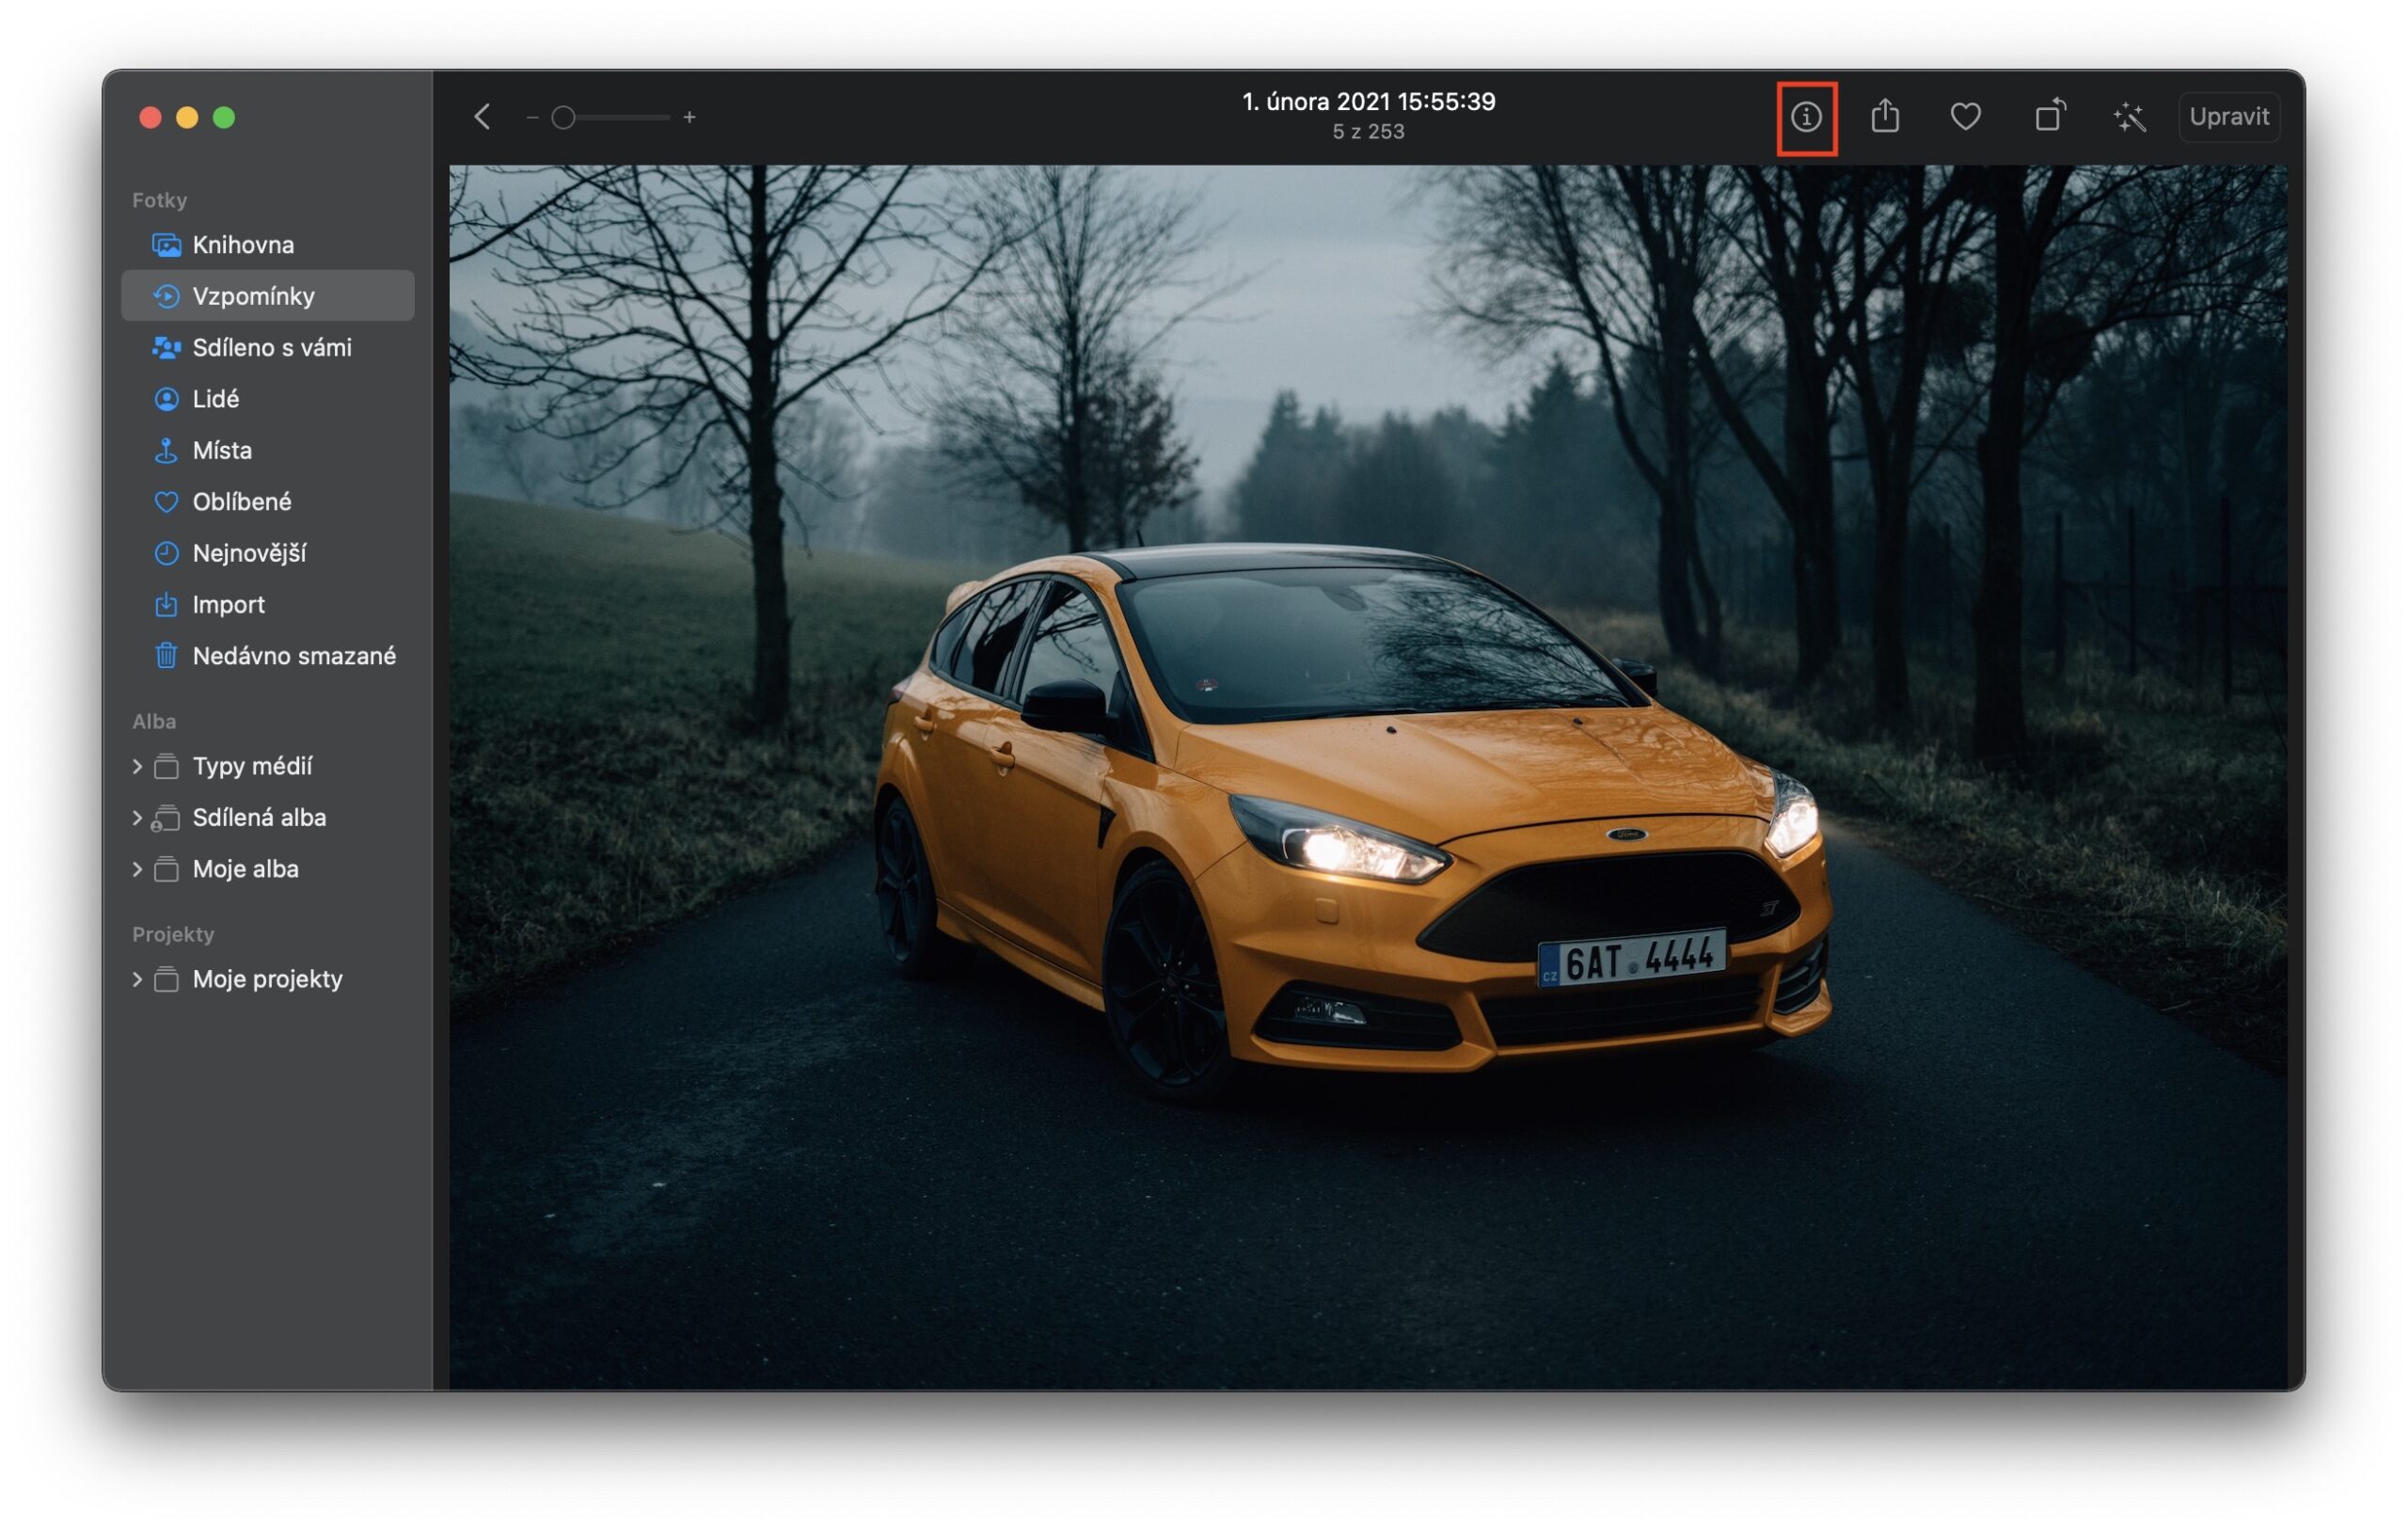Select Lidé in the sidebar
Viewport: 2408px width, 1527px height.
tap(215, 398)
